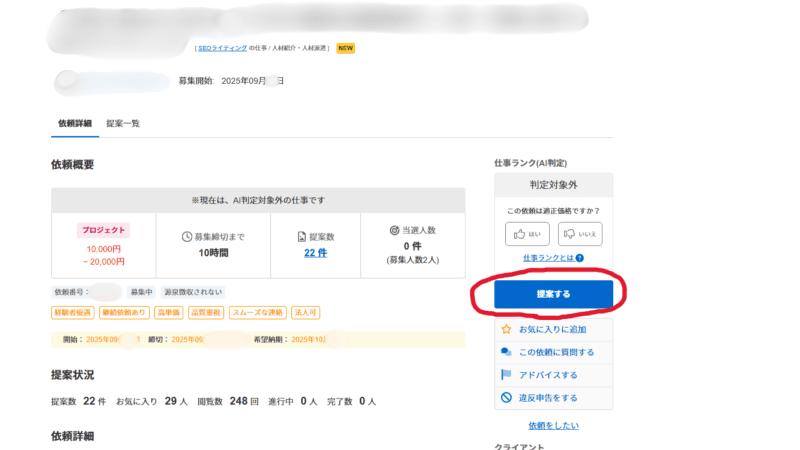The height and width of the screenshot is (450, 800).
Task: Click the 源泉徴収されない badge
Action: pos(193,292)
